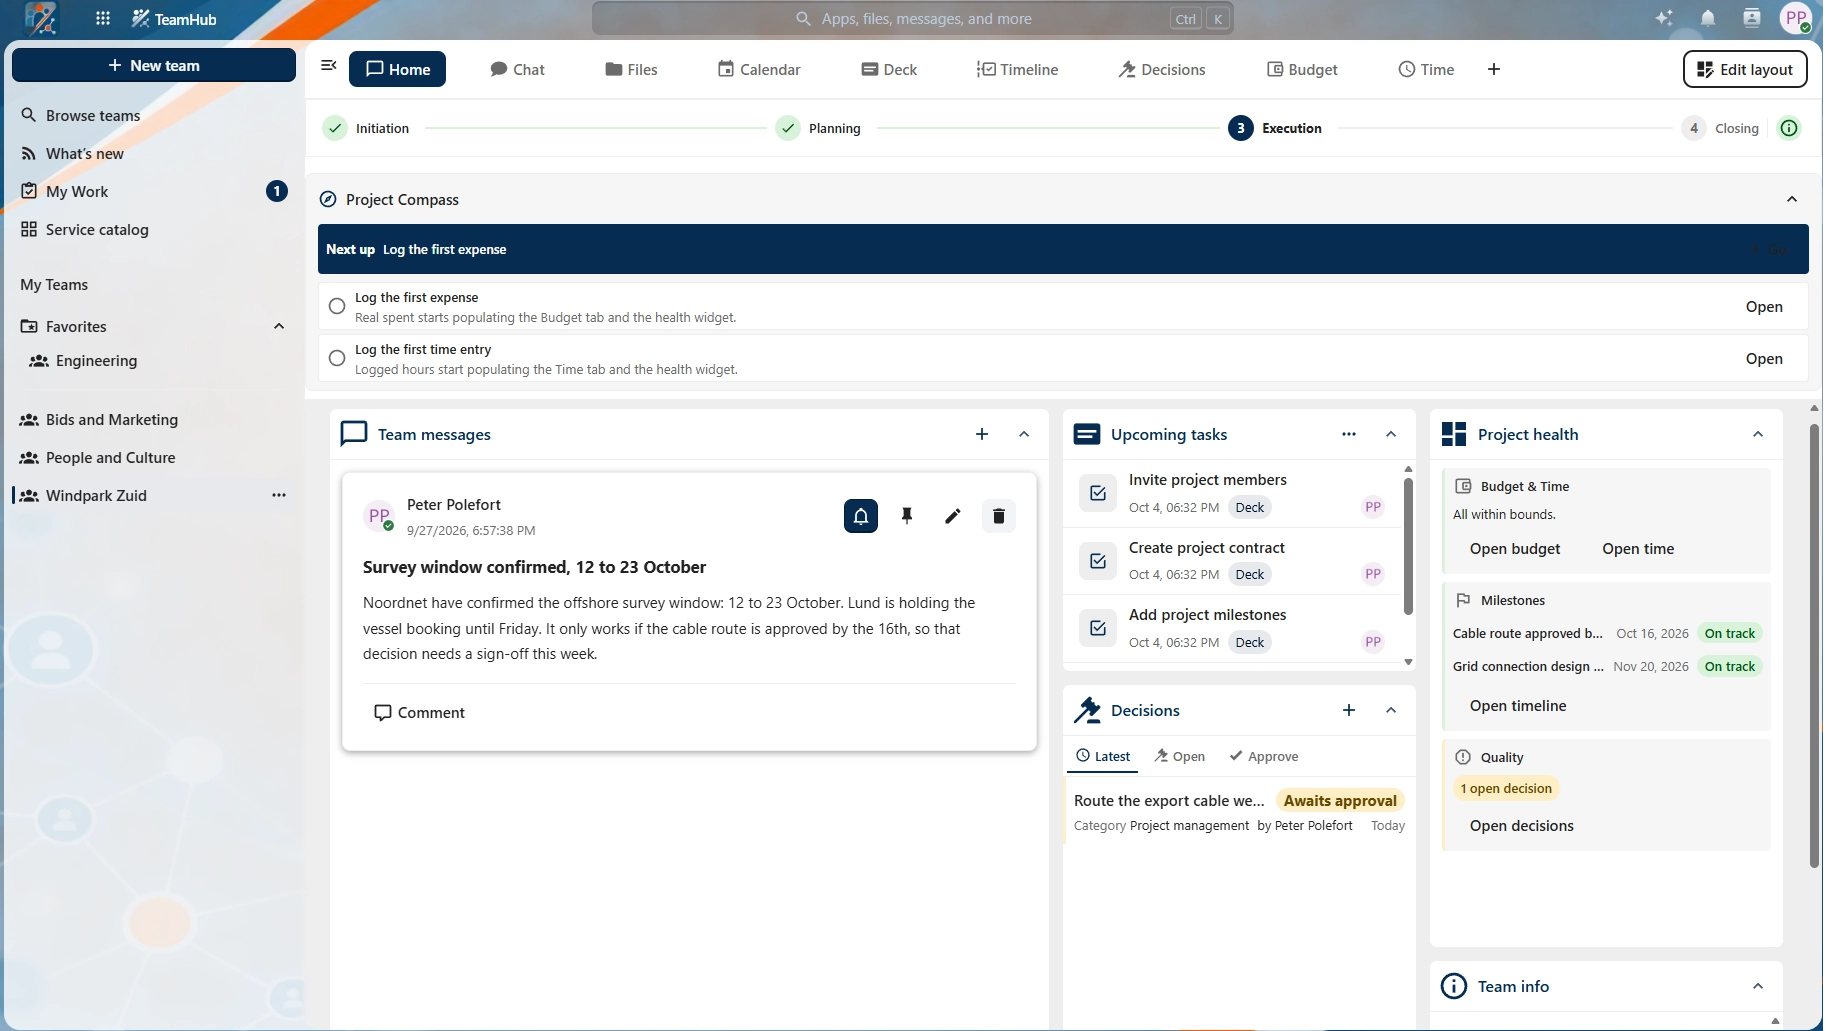Open budget from Project health
The image size is (1829, 1031).
[x=1515, y=549]
